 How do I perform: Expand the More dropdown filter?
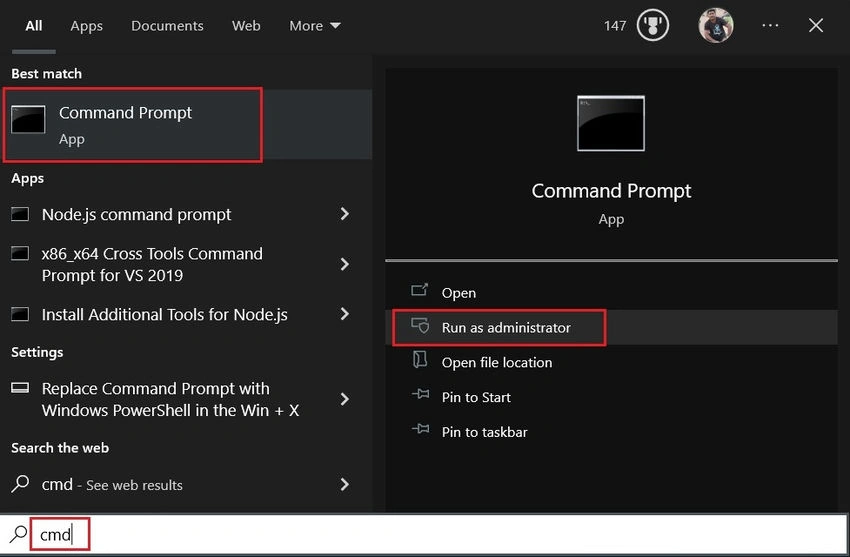[x=315, y=26]
